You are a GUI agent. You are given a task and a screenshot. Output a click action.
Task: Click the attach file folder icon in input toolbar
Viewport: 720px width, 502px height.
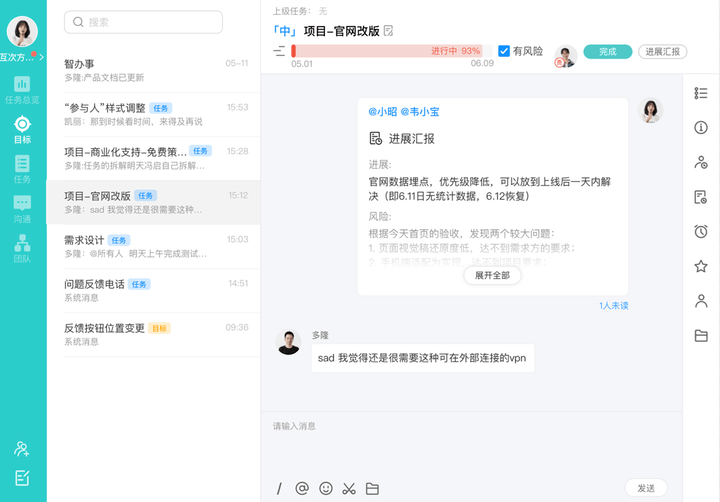tap(372, 489)
